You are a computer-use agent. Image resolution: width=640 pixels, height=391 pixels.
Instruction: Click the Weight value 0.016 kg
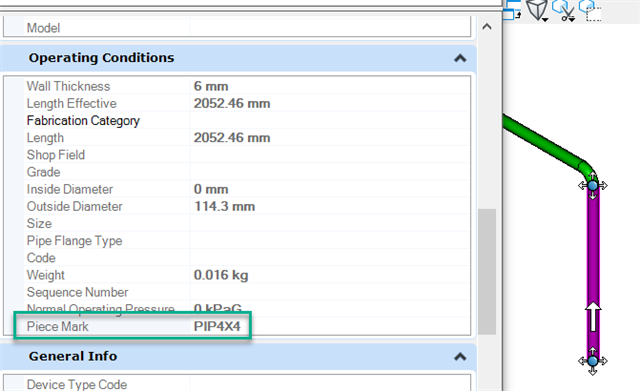pos(221,275)
